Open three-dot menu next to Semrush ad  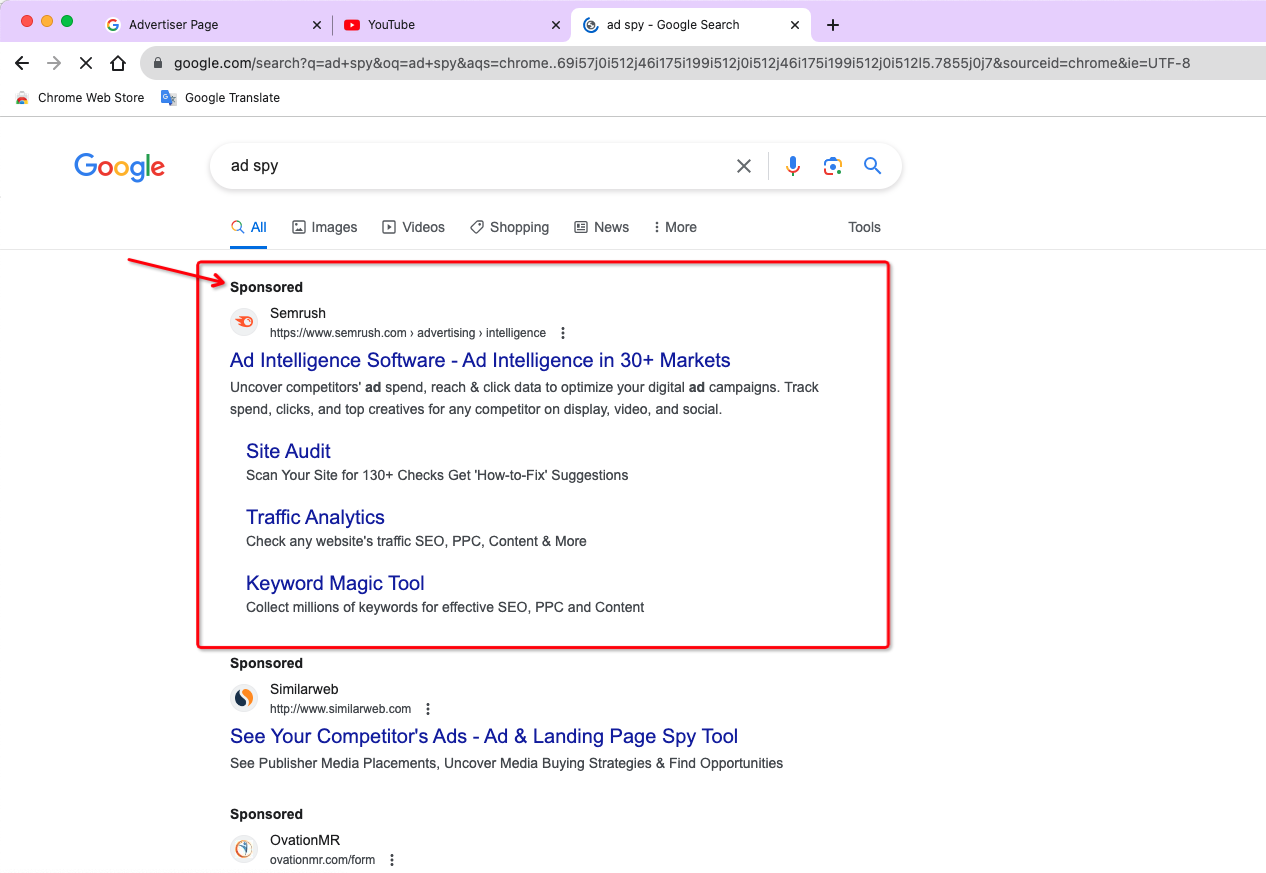(x=563, y=332)
